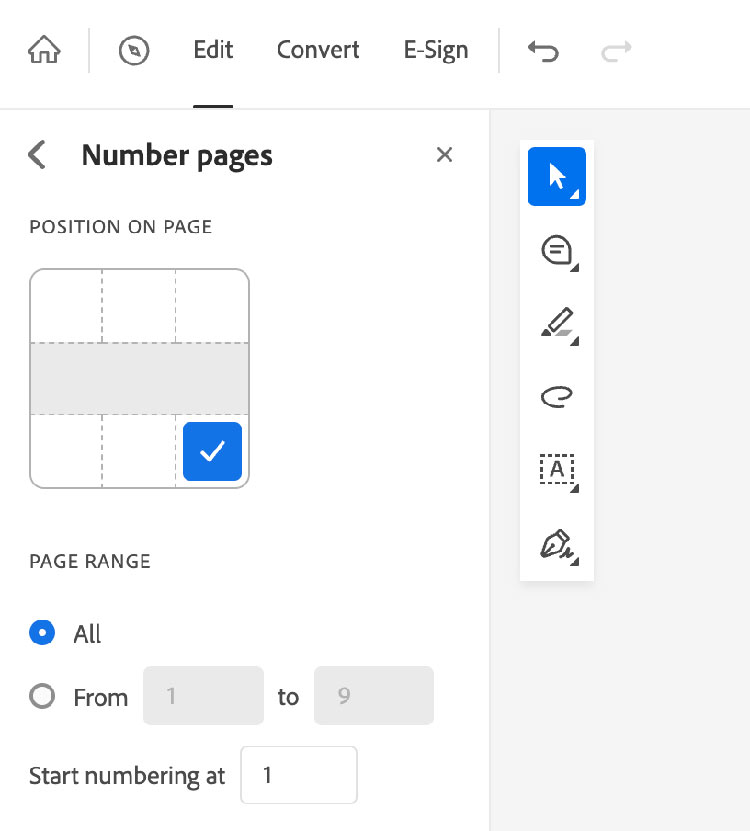Select the Draw freehand loop tool

(x=557, y=397)
